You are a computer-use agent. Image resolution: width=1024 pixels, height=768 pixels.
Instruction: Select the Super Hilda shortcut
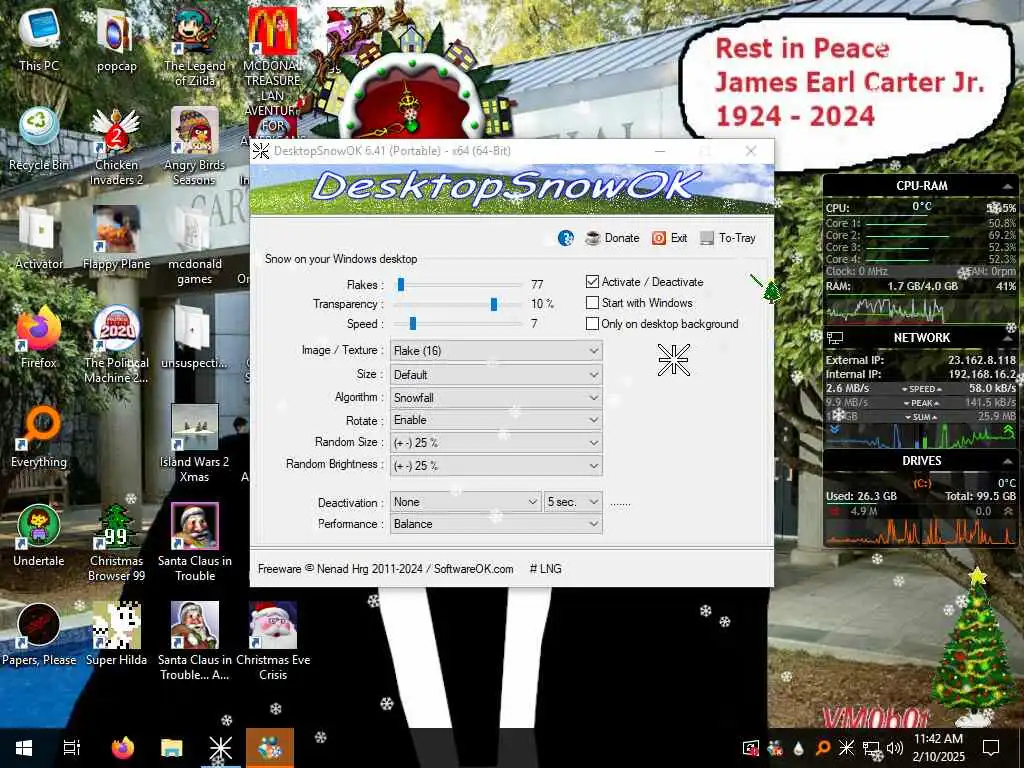click(x=116, y=635)
